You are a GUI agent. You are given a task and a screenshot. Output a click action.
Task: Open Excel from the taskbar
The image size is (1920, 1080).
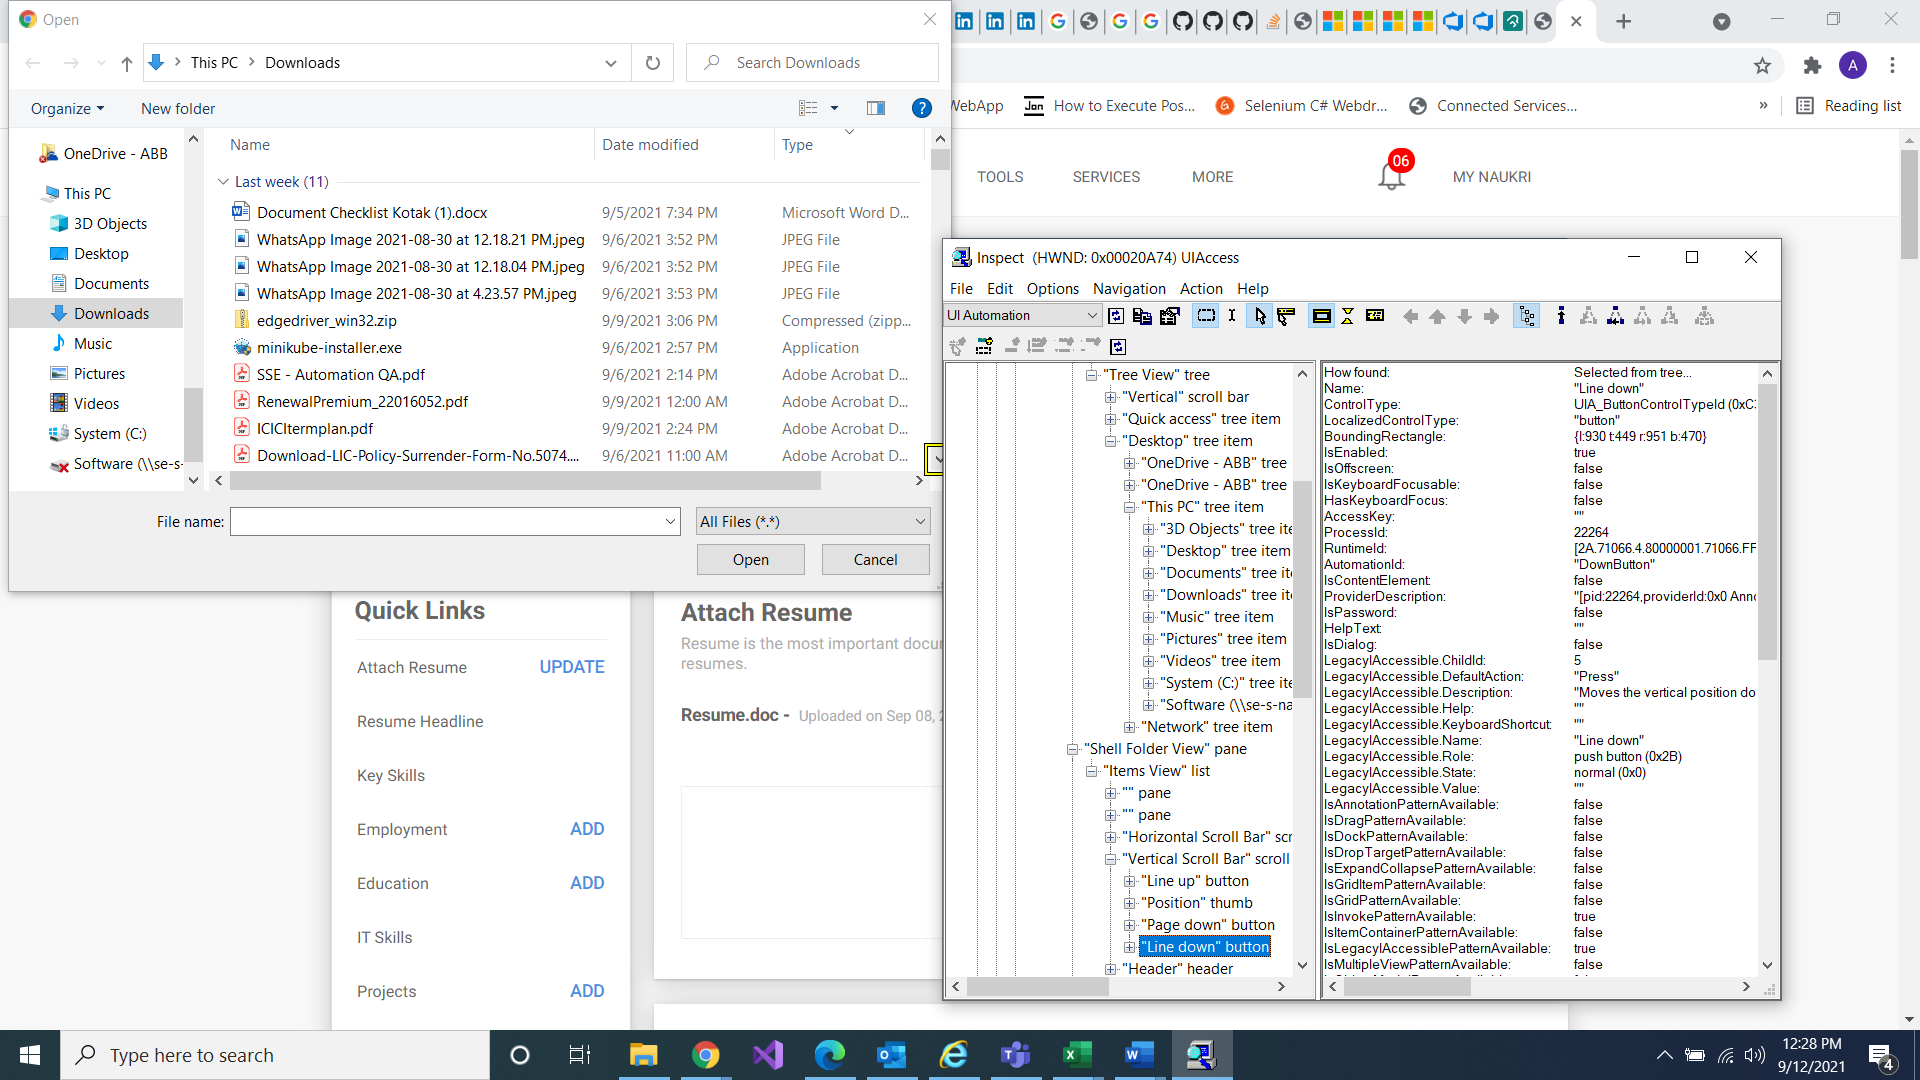point(1077,1054)
